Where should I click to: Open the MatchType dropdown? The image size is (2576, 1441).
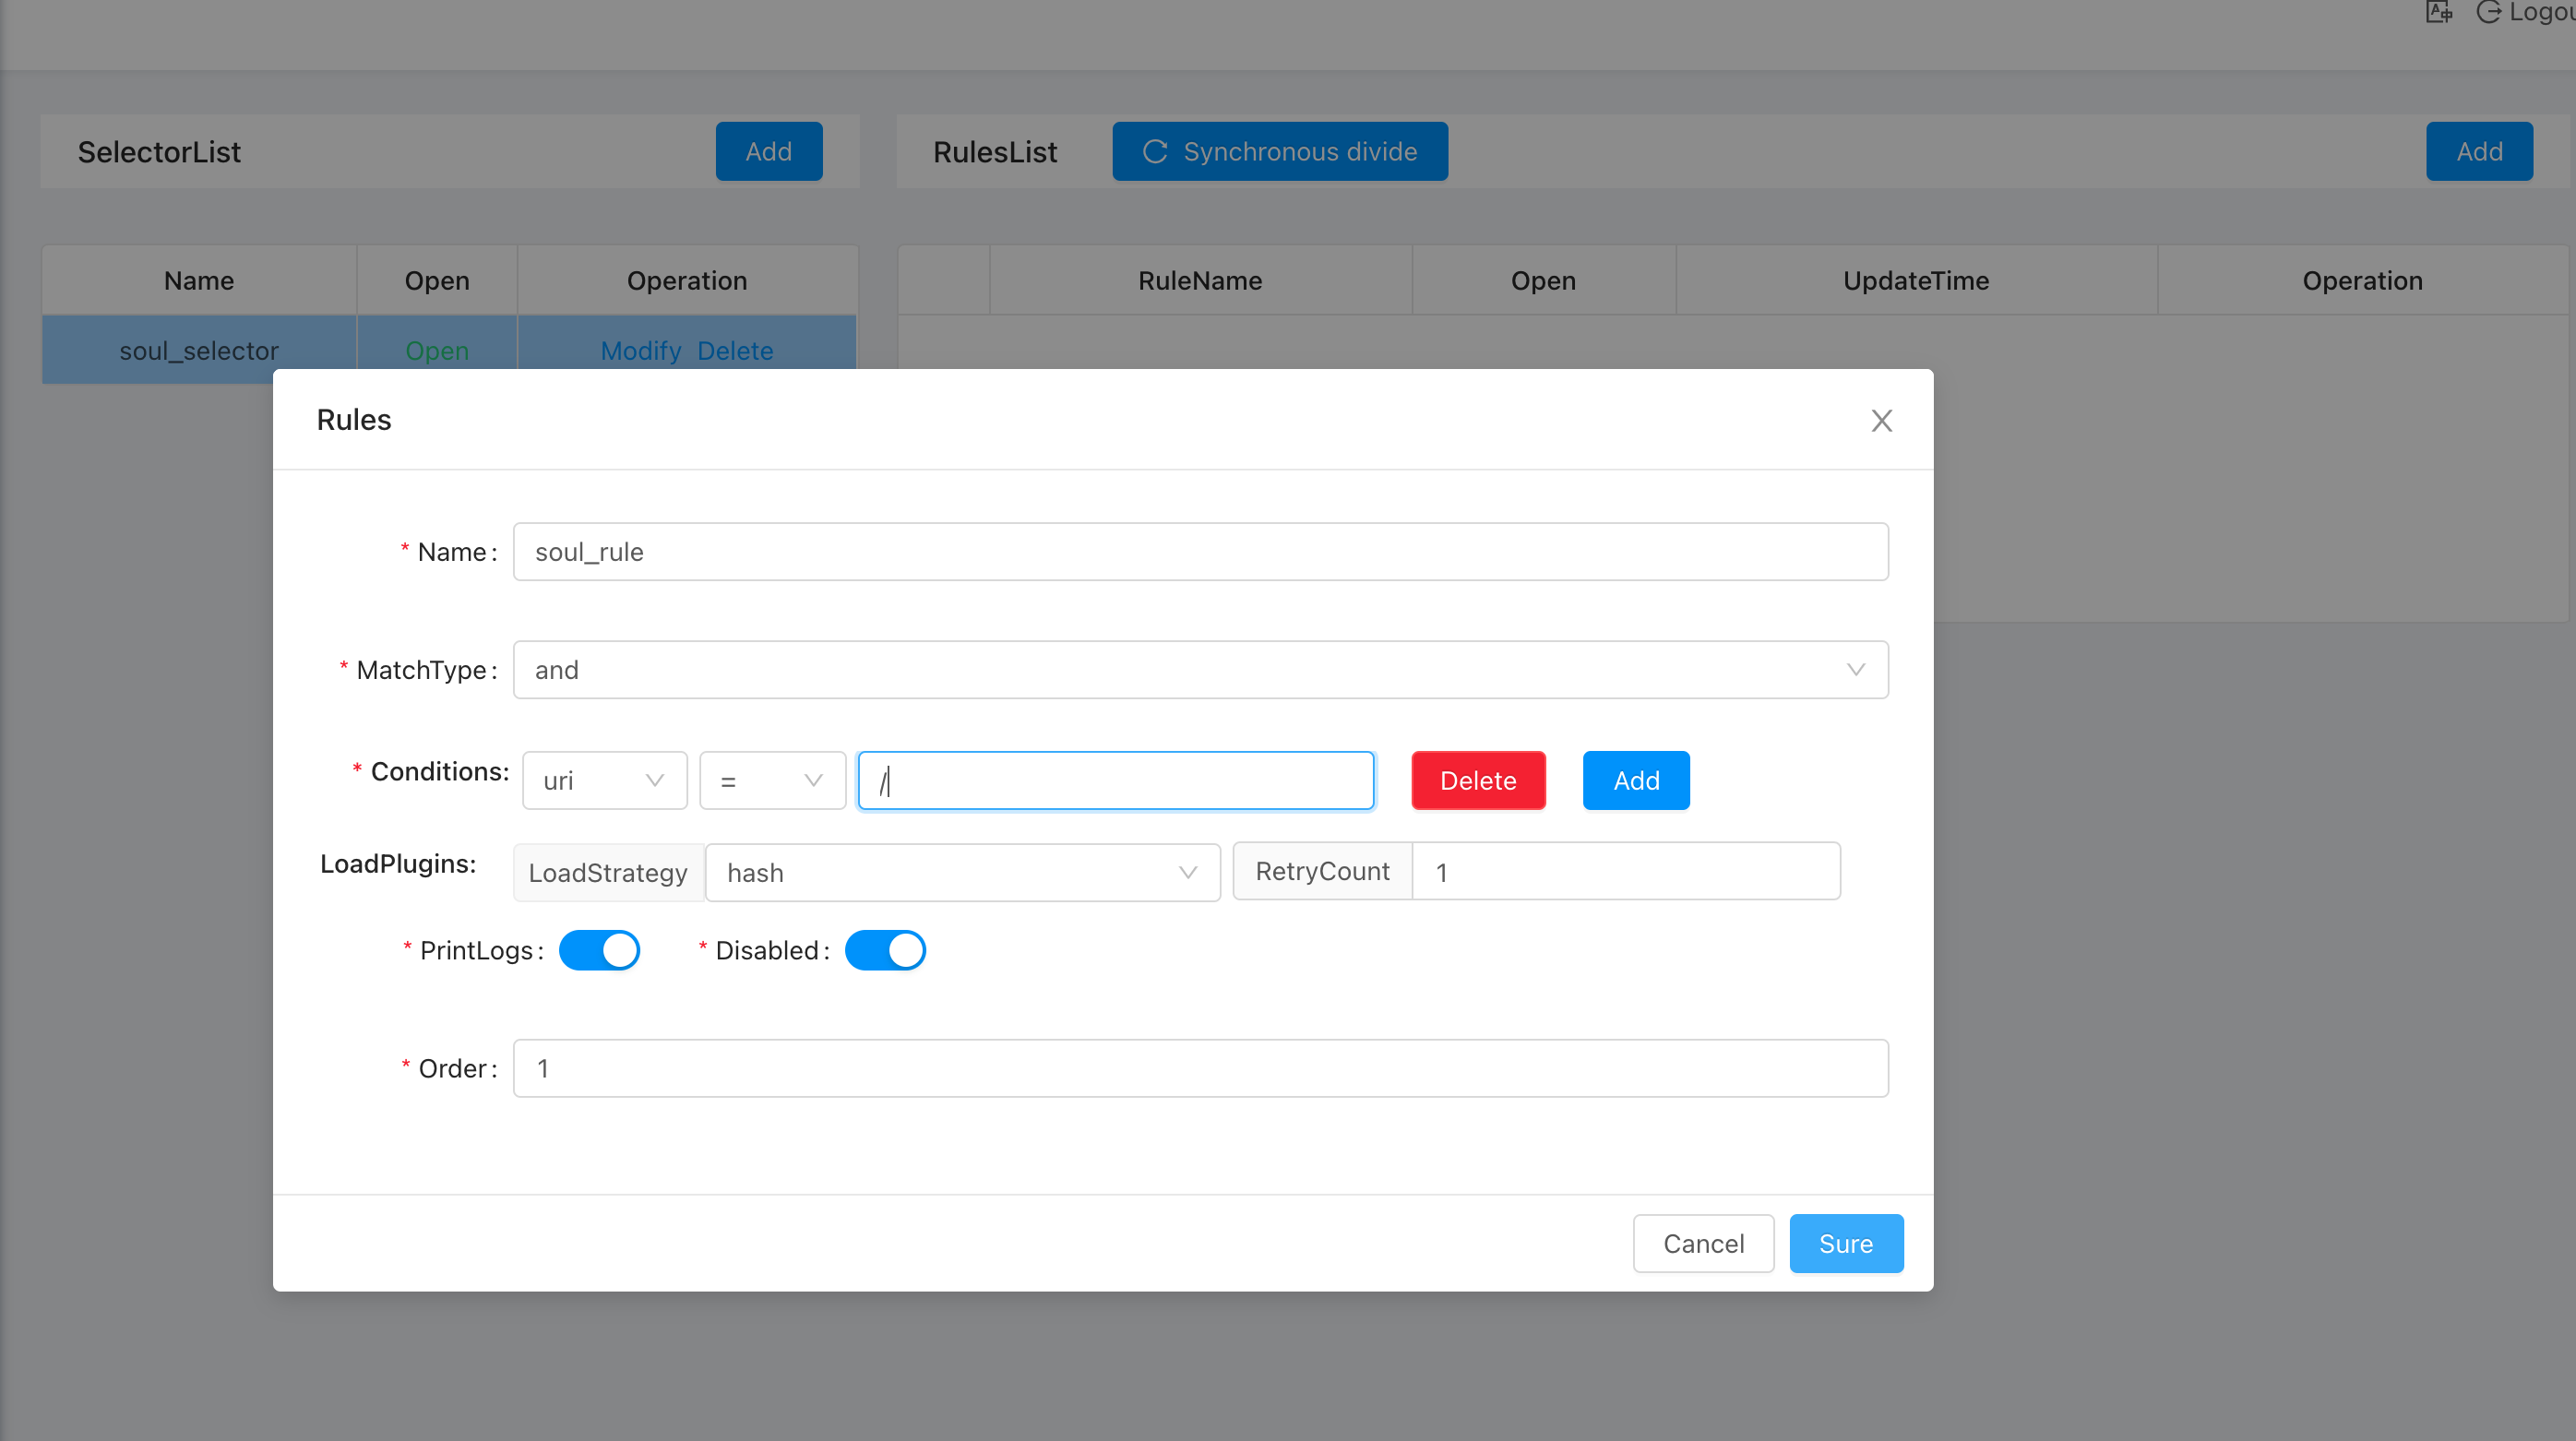[x=1200, y=670]
